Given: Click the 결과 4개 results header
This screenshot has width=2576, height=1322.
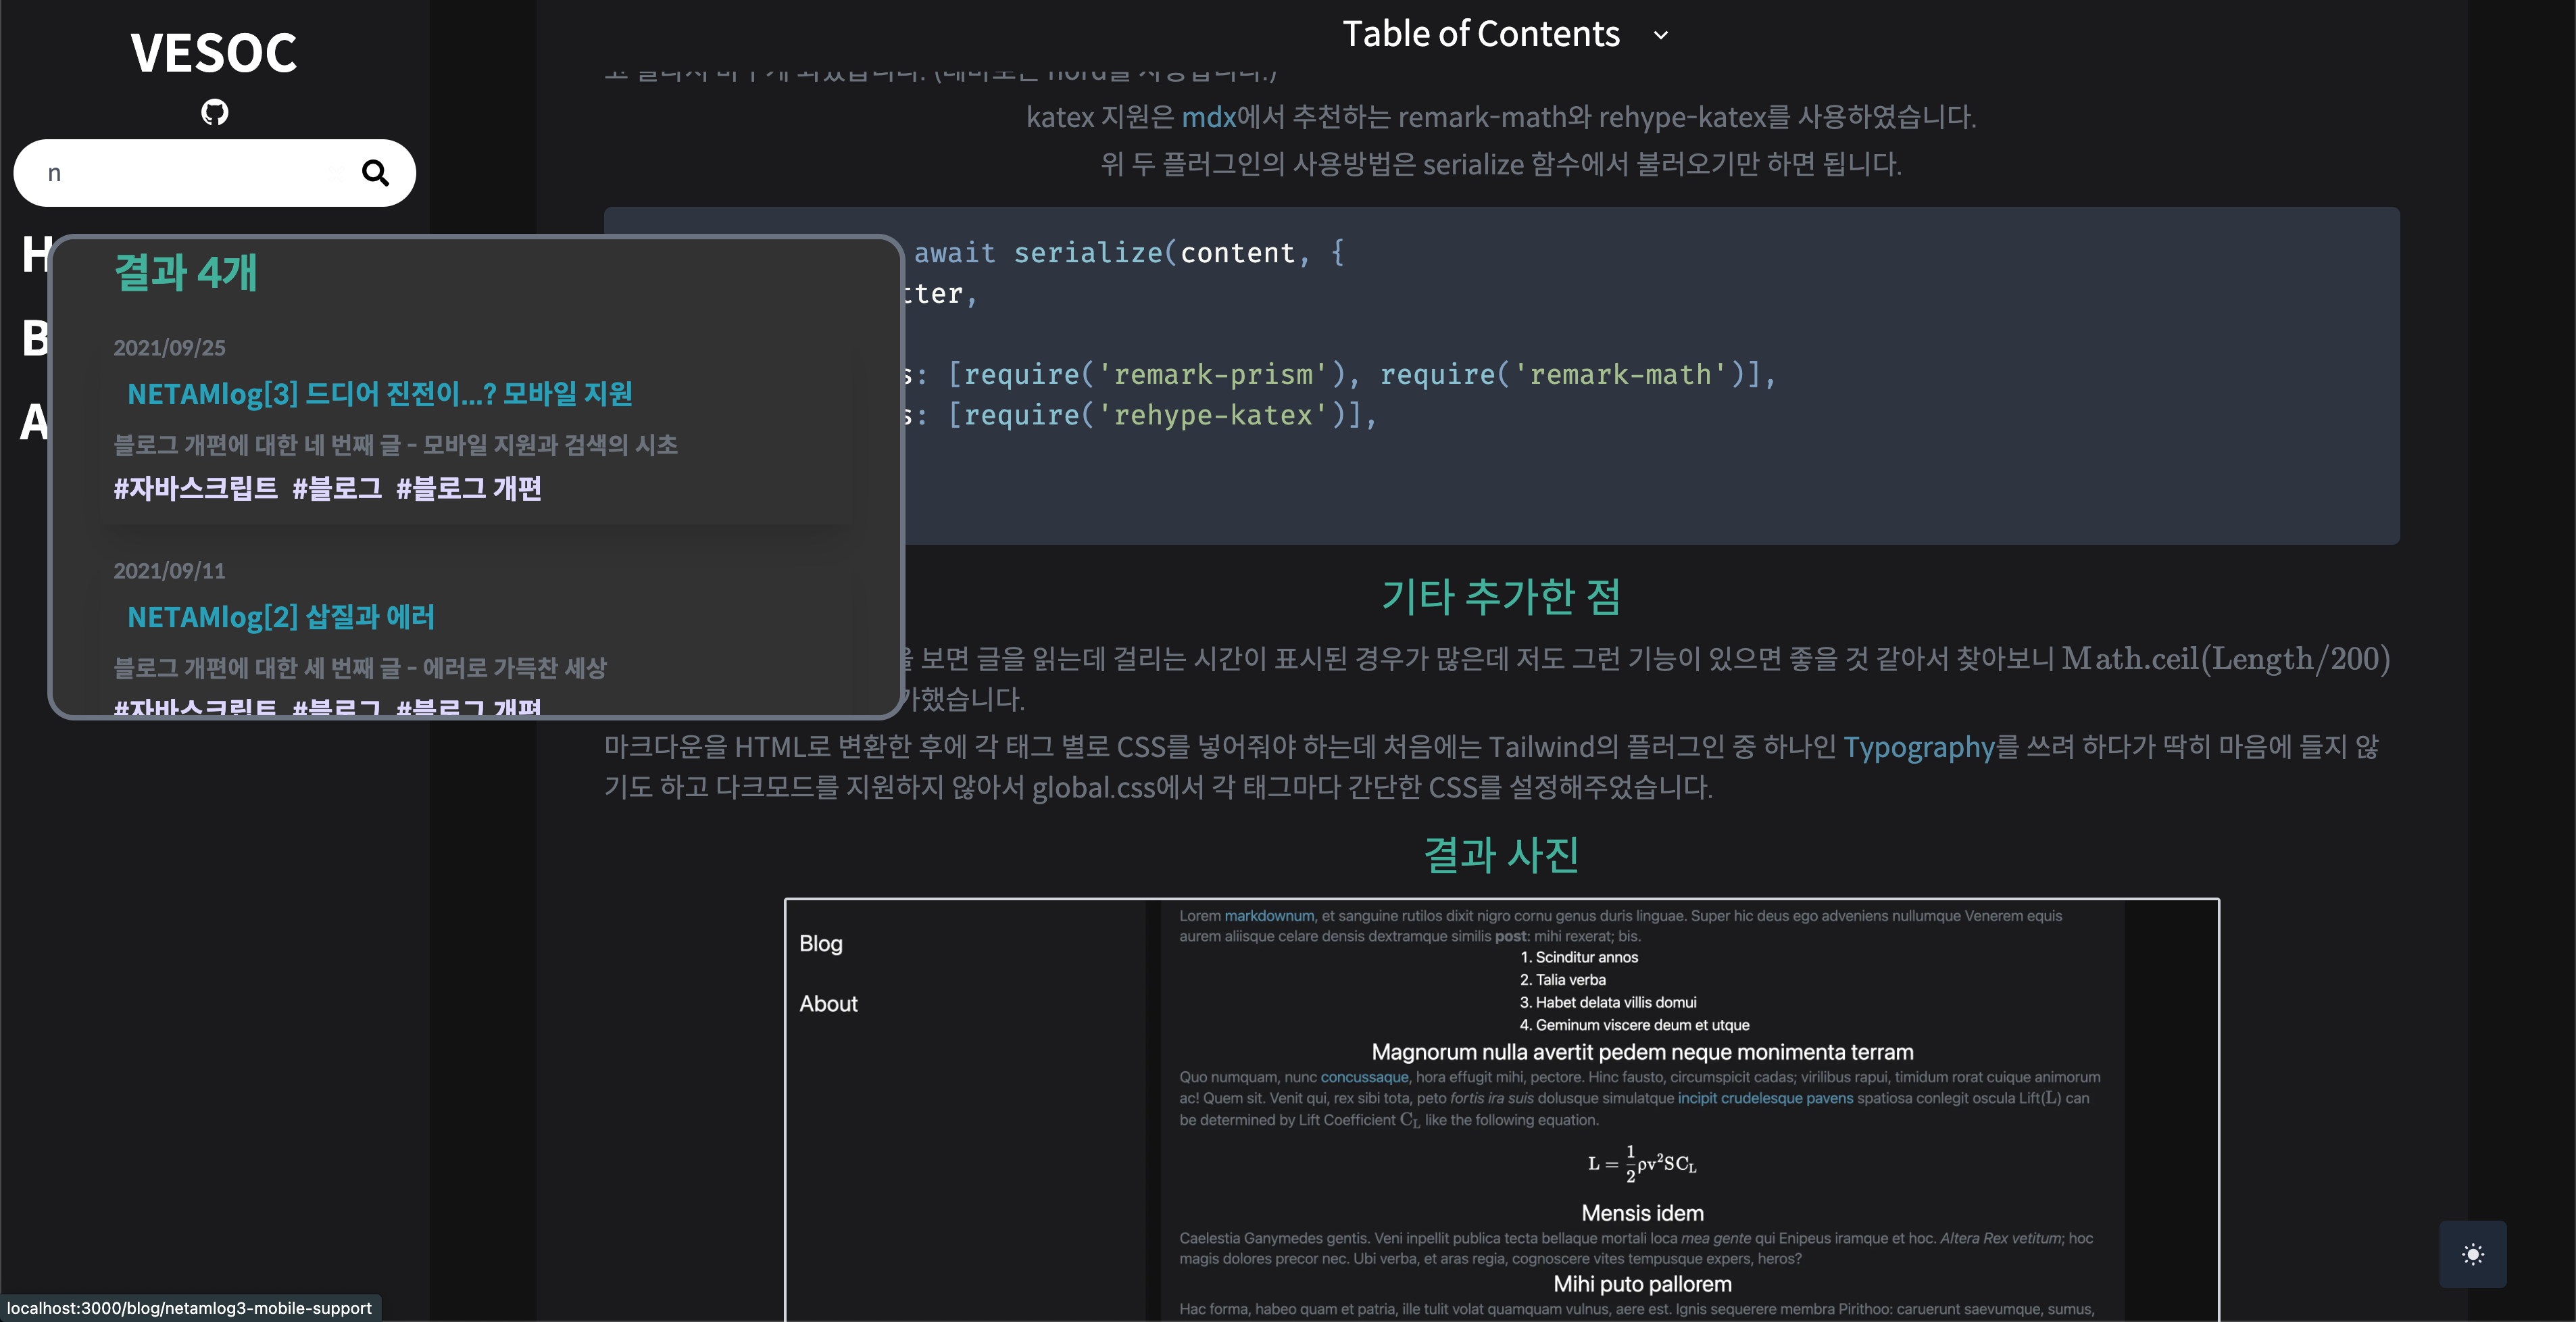Looking at the screenshot, I should 186,272.
